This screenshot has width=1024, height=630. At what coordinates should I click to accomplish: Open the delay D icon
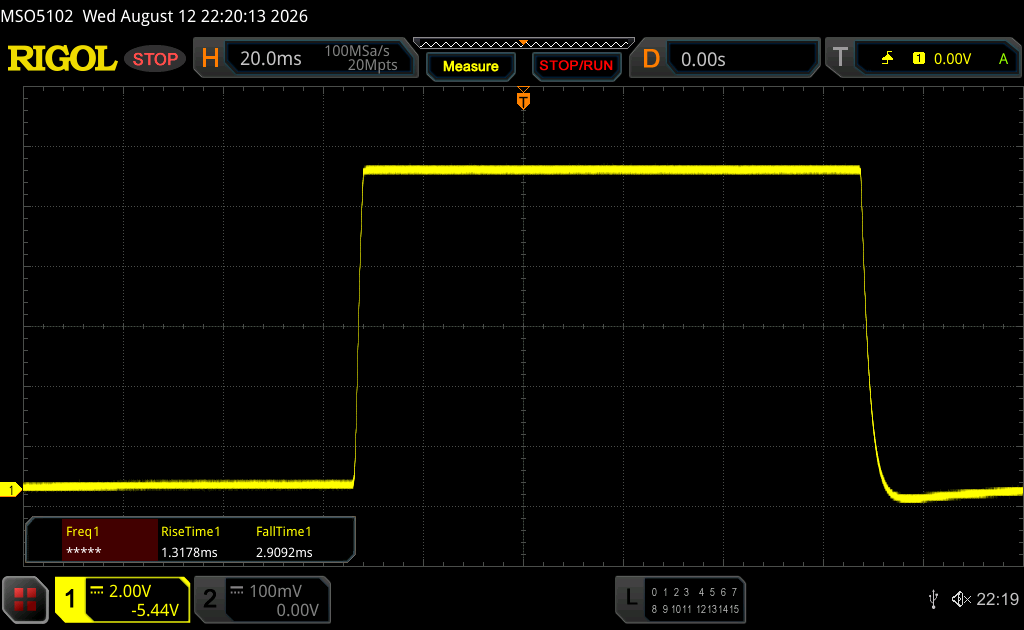pyautogui.click(x=650, y=59)
